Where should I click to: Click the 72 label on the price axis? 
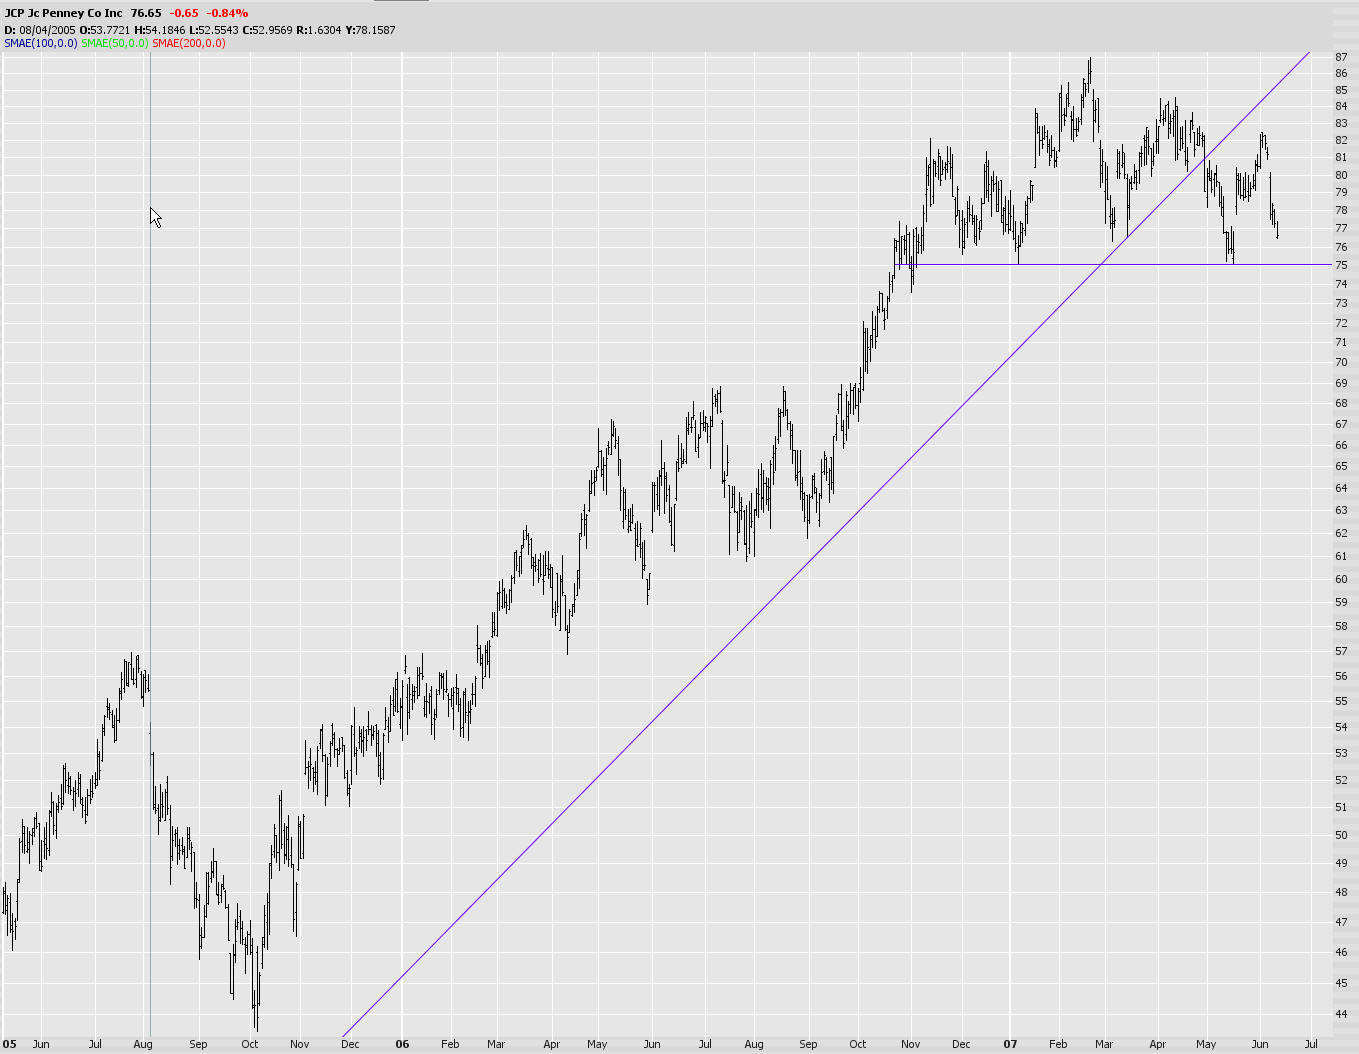tap(1341, 323)
